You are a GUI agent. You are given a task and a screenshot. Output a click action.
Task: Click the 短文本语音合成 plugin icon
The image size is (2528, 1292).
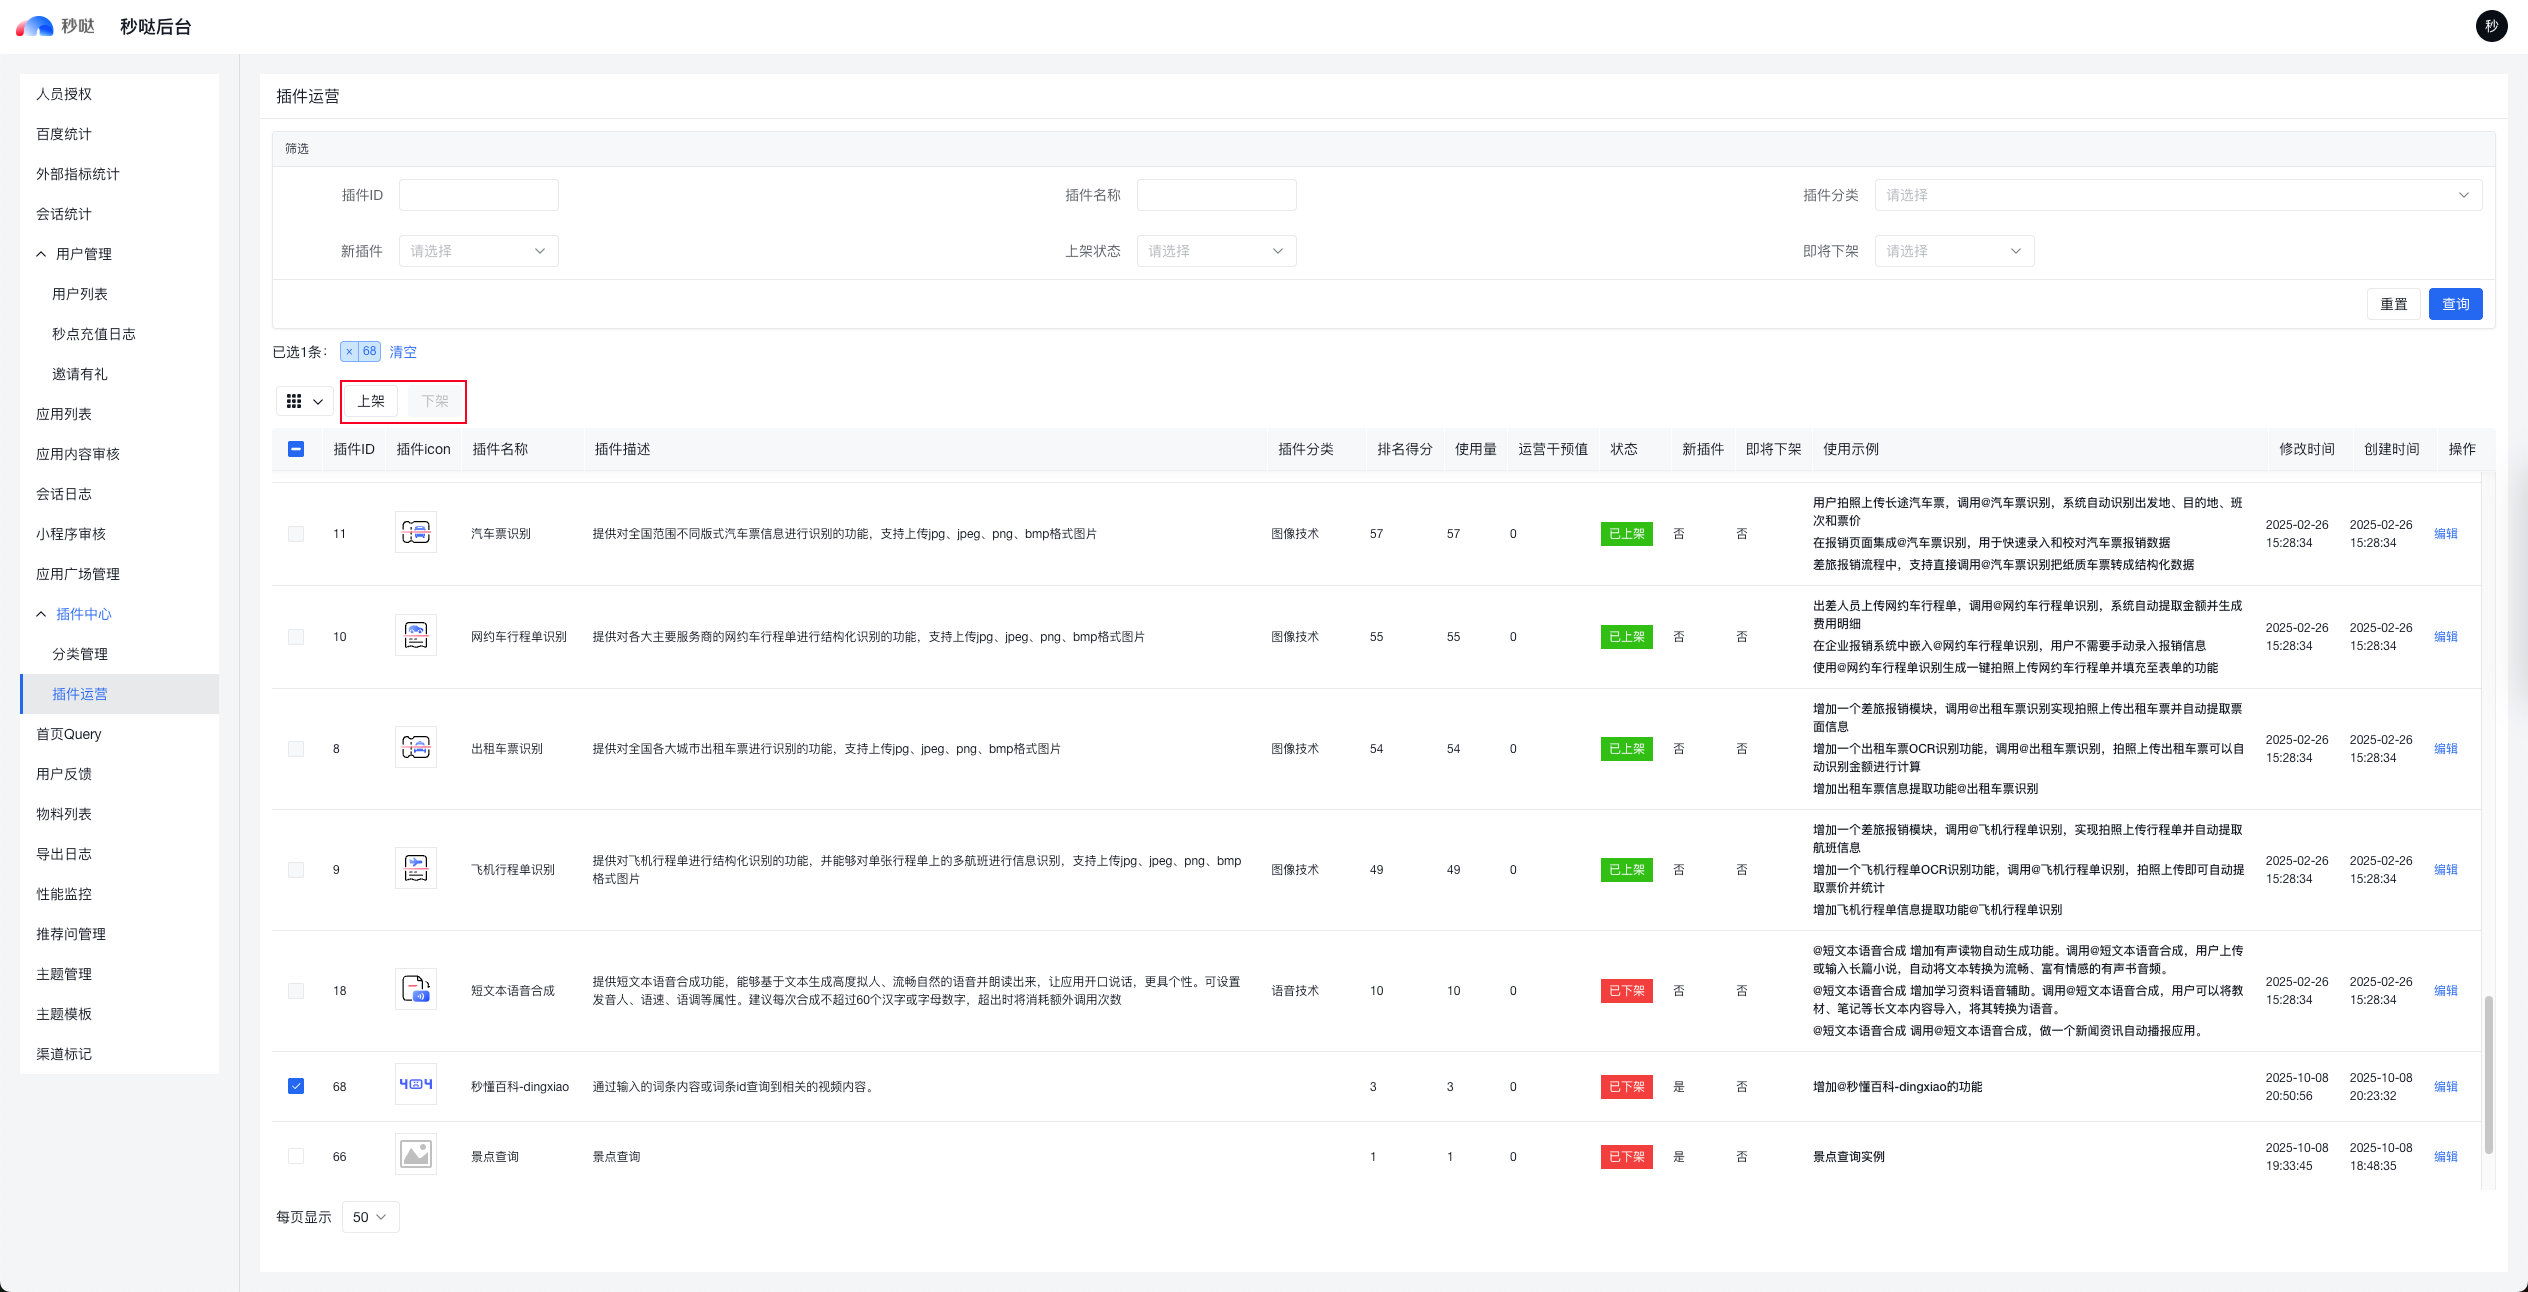(415, 989)
